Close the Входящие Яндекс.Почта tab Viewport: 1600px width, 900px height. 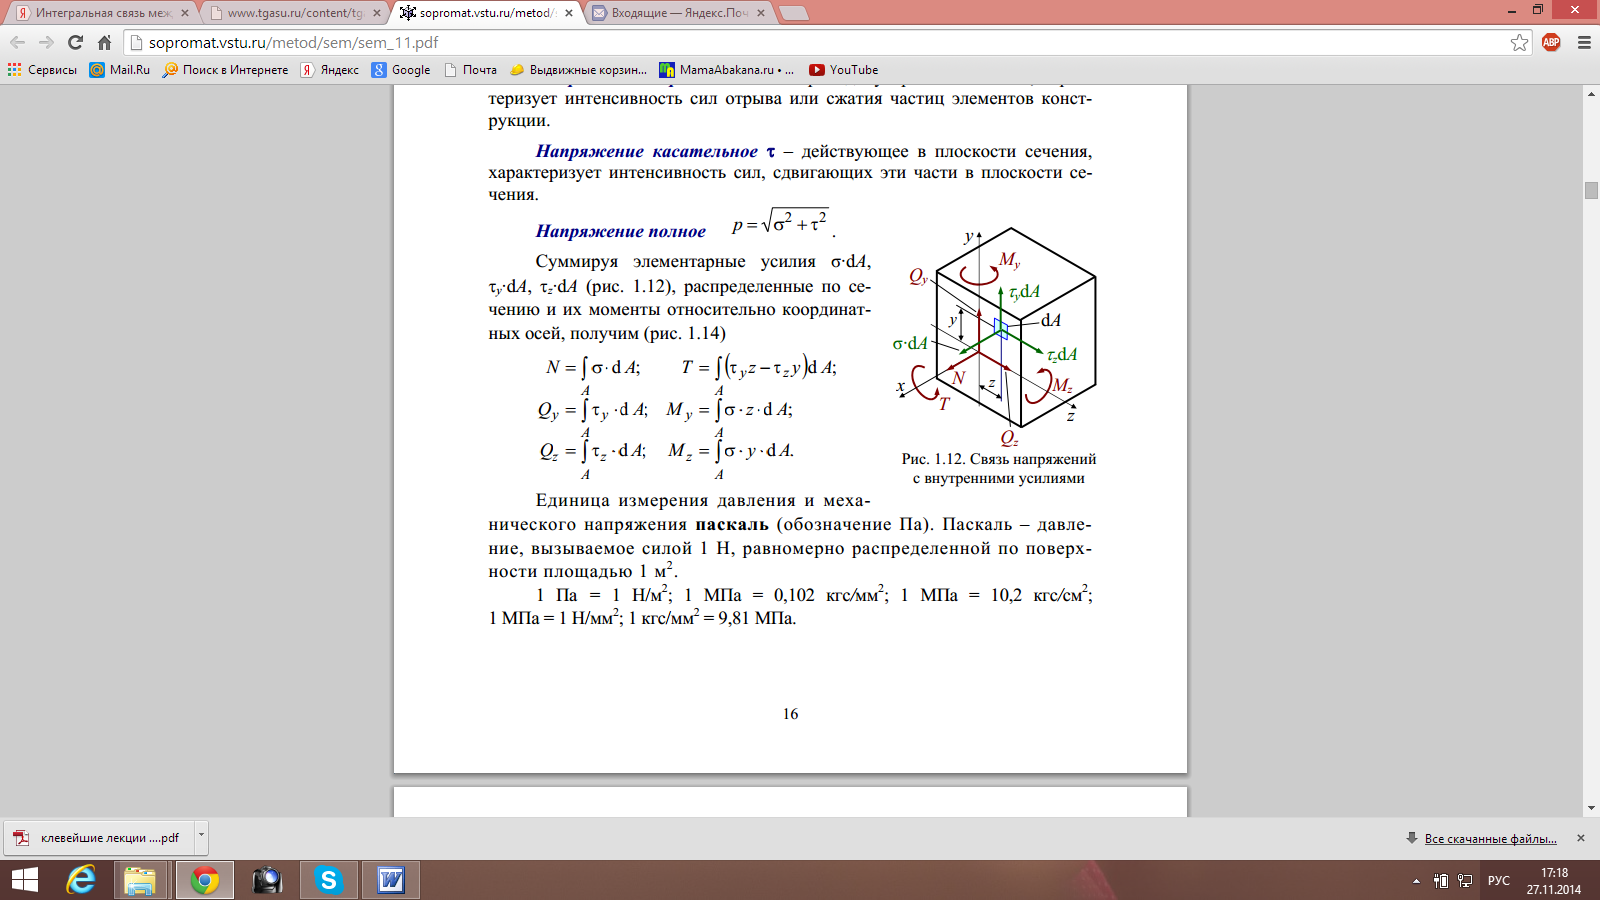(761, 13)
